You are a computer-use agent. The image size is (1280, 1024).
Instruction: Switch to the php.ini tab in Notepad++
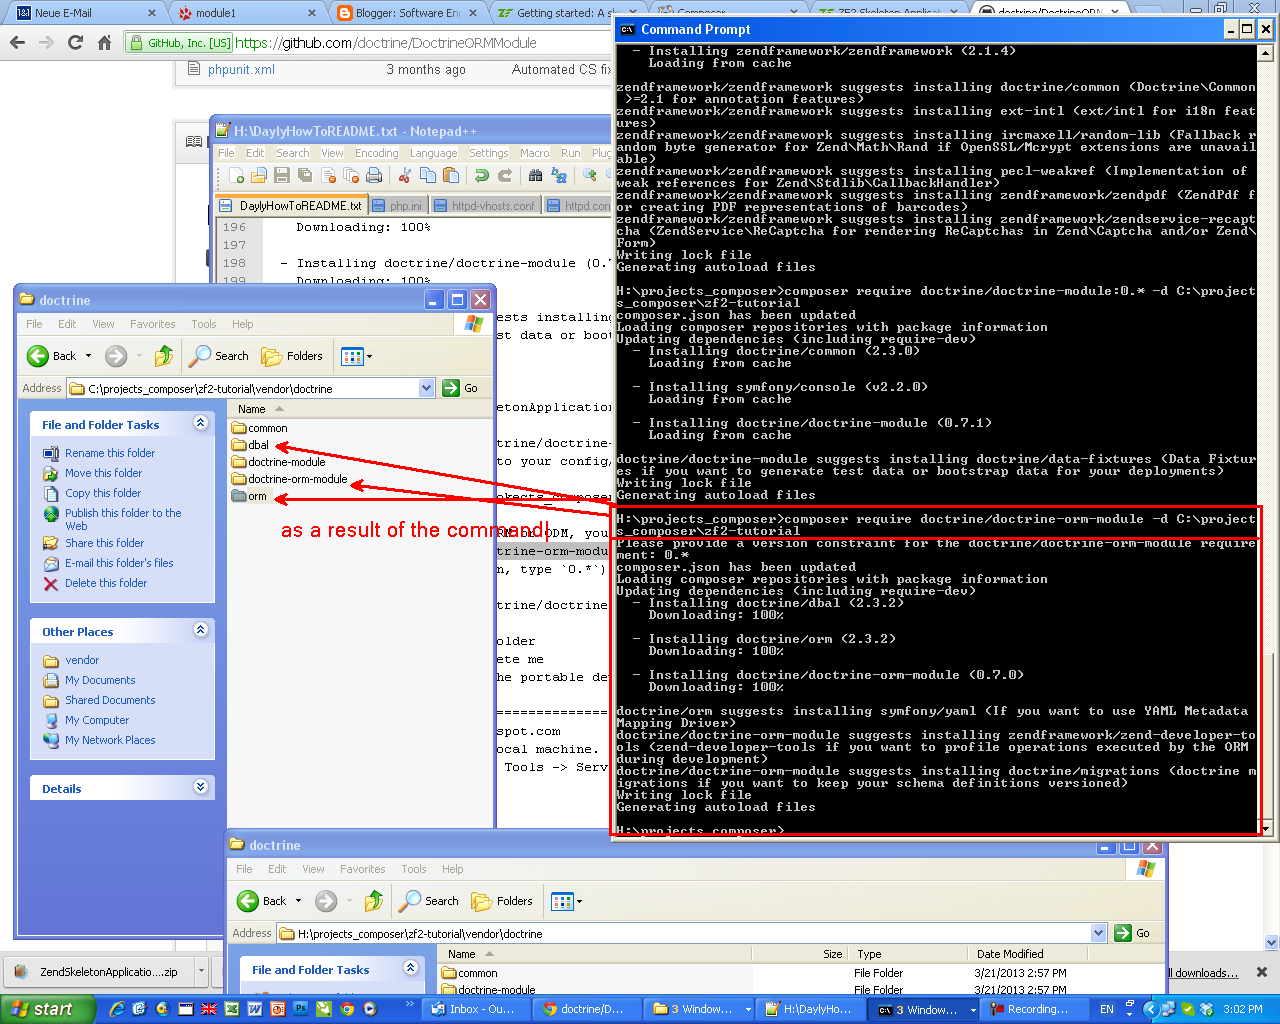pyautogui.click(x=399, y=205)
